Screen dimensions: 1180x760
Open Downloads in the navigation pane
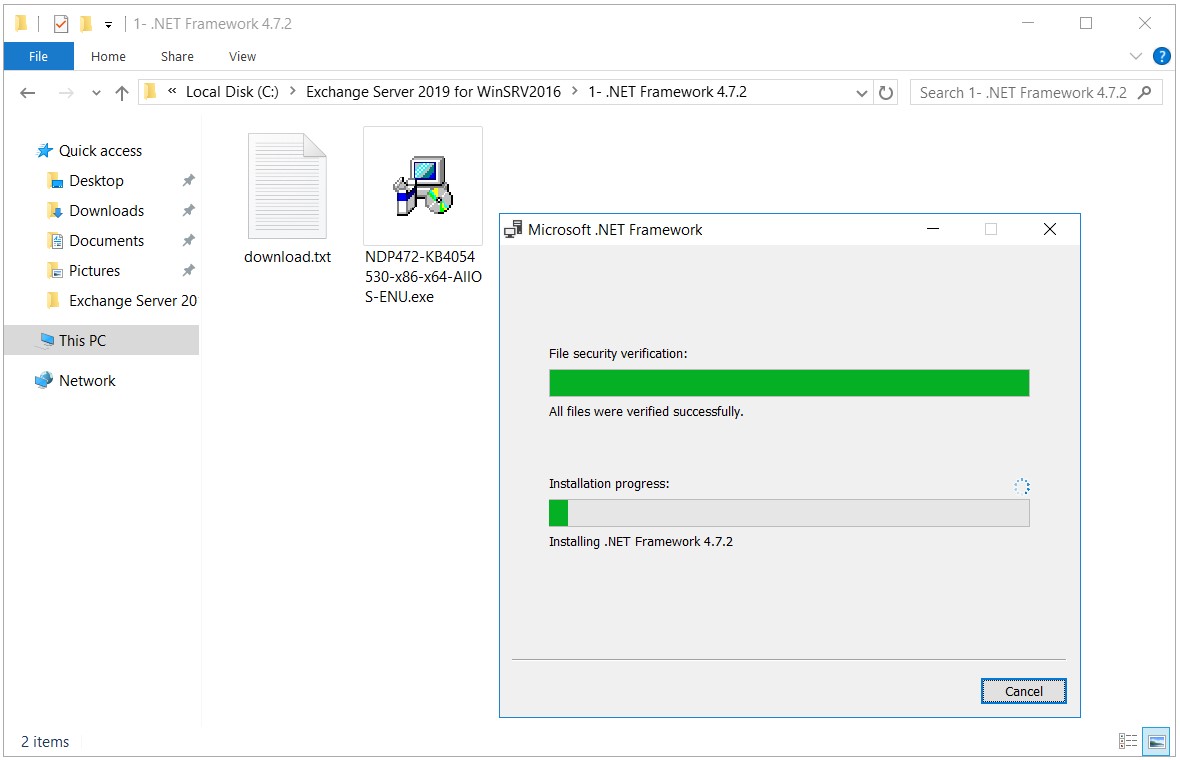pyautogui.click(x=106, y=211)
